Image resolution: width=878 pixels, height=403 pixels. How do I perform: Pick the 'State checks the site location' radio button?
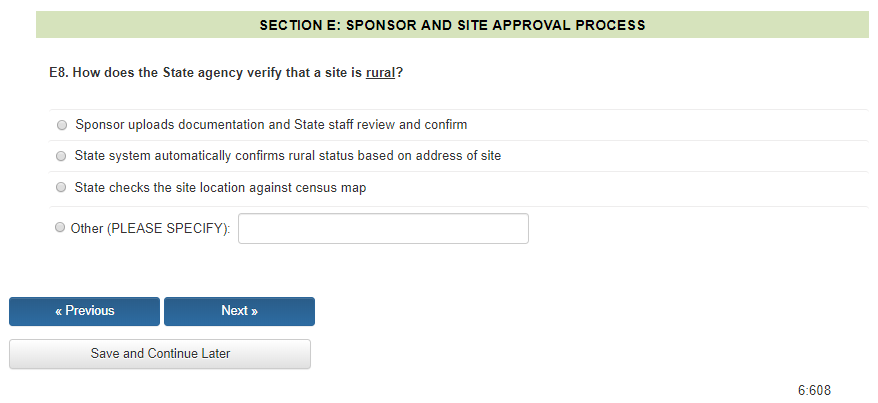click(63, 187)
